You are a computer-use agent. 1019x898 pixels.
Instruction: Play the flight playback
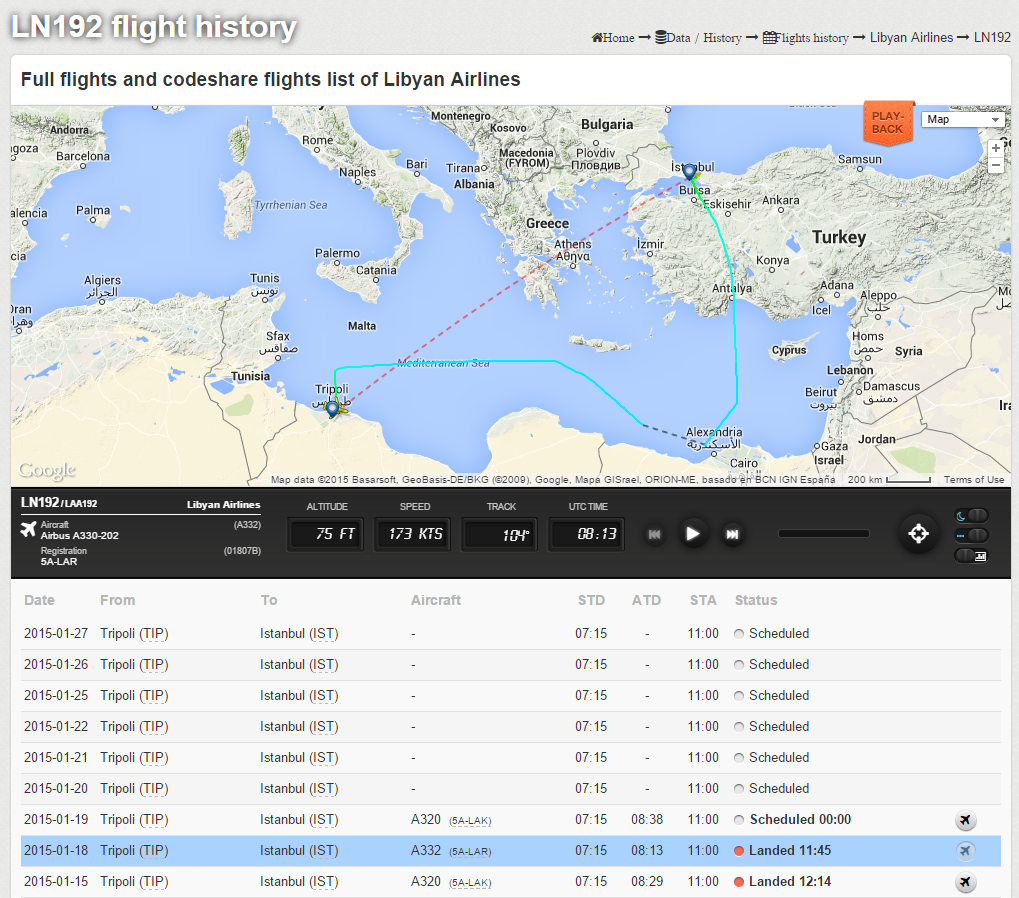pos(693,534)
